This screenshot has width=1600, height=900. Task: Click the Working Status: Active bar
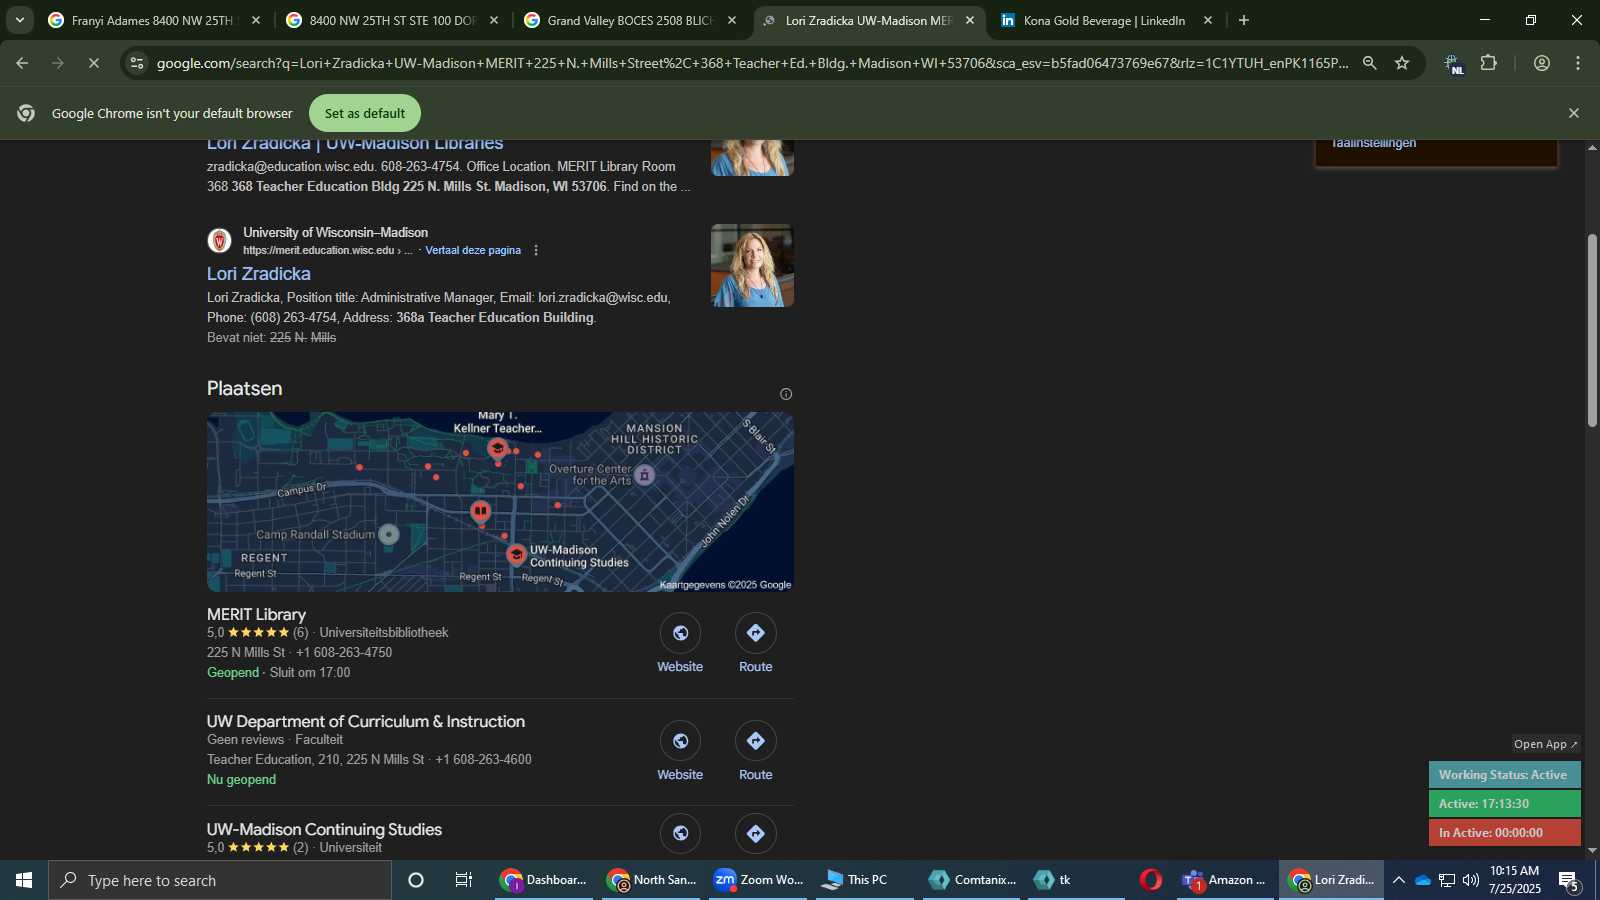(x=1504, y=775)
